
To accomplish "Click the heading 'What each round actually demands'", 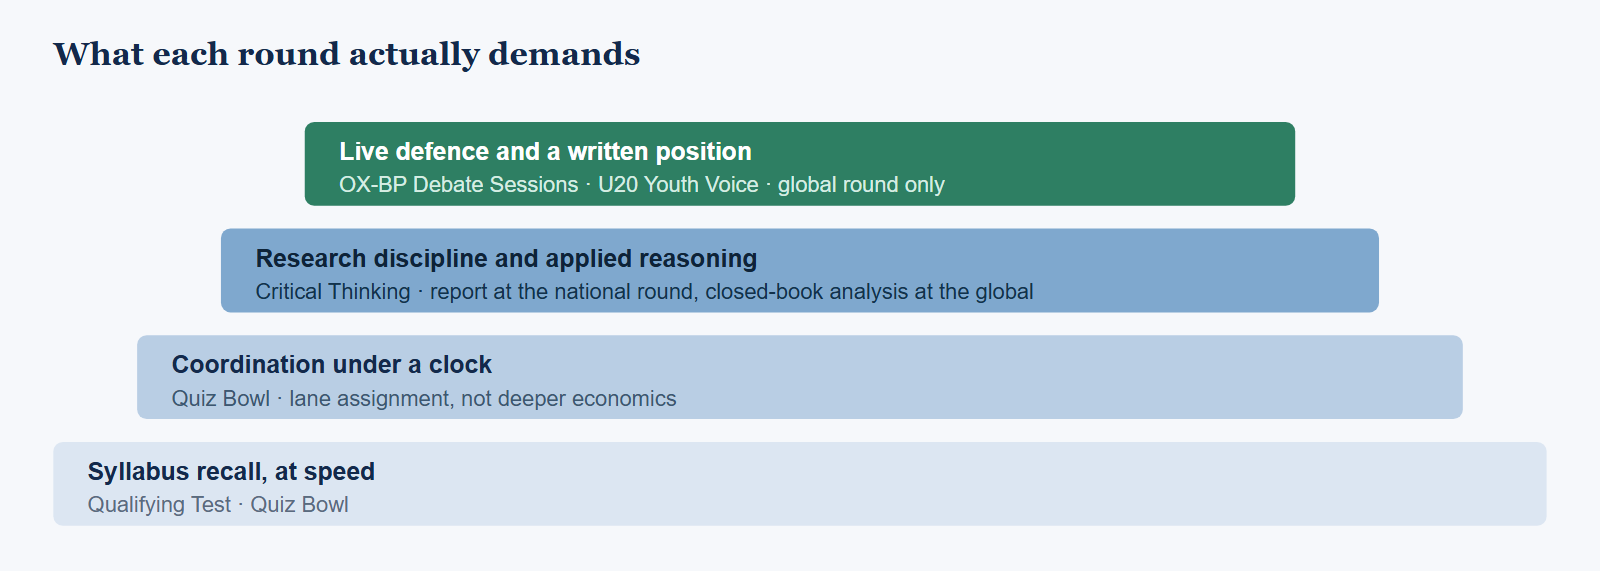I will tap(347, 54).
